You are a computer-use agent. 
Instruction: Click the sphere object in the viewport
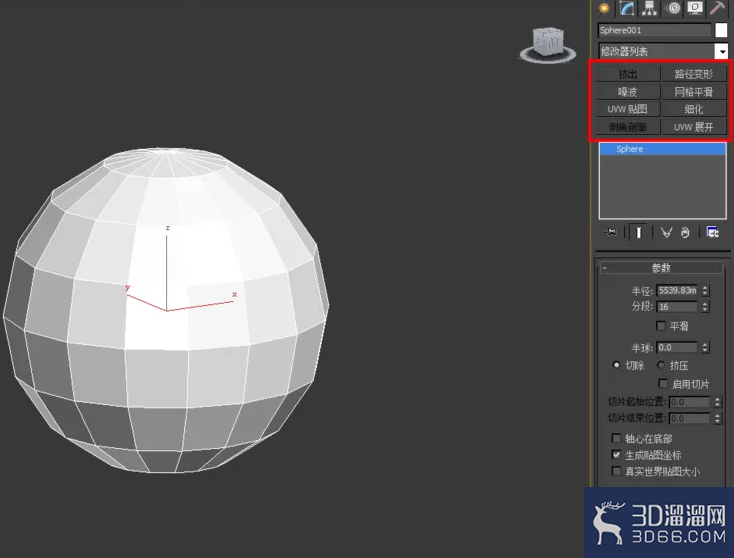pyautogui.click(x=166, y=310)
